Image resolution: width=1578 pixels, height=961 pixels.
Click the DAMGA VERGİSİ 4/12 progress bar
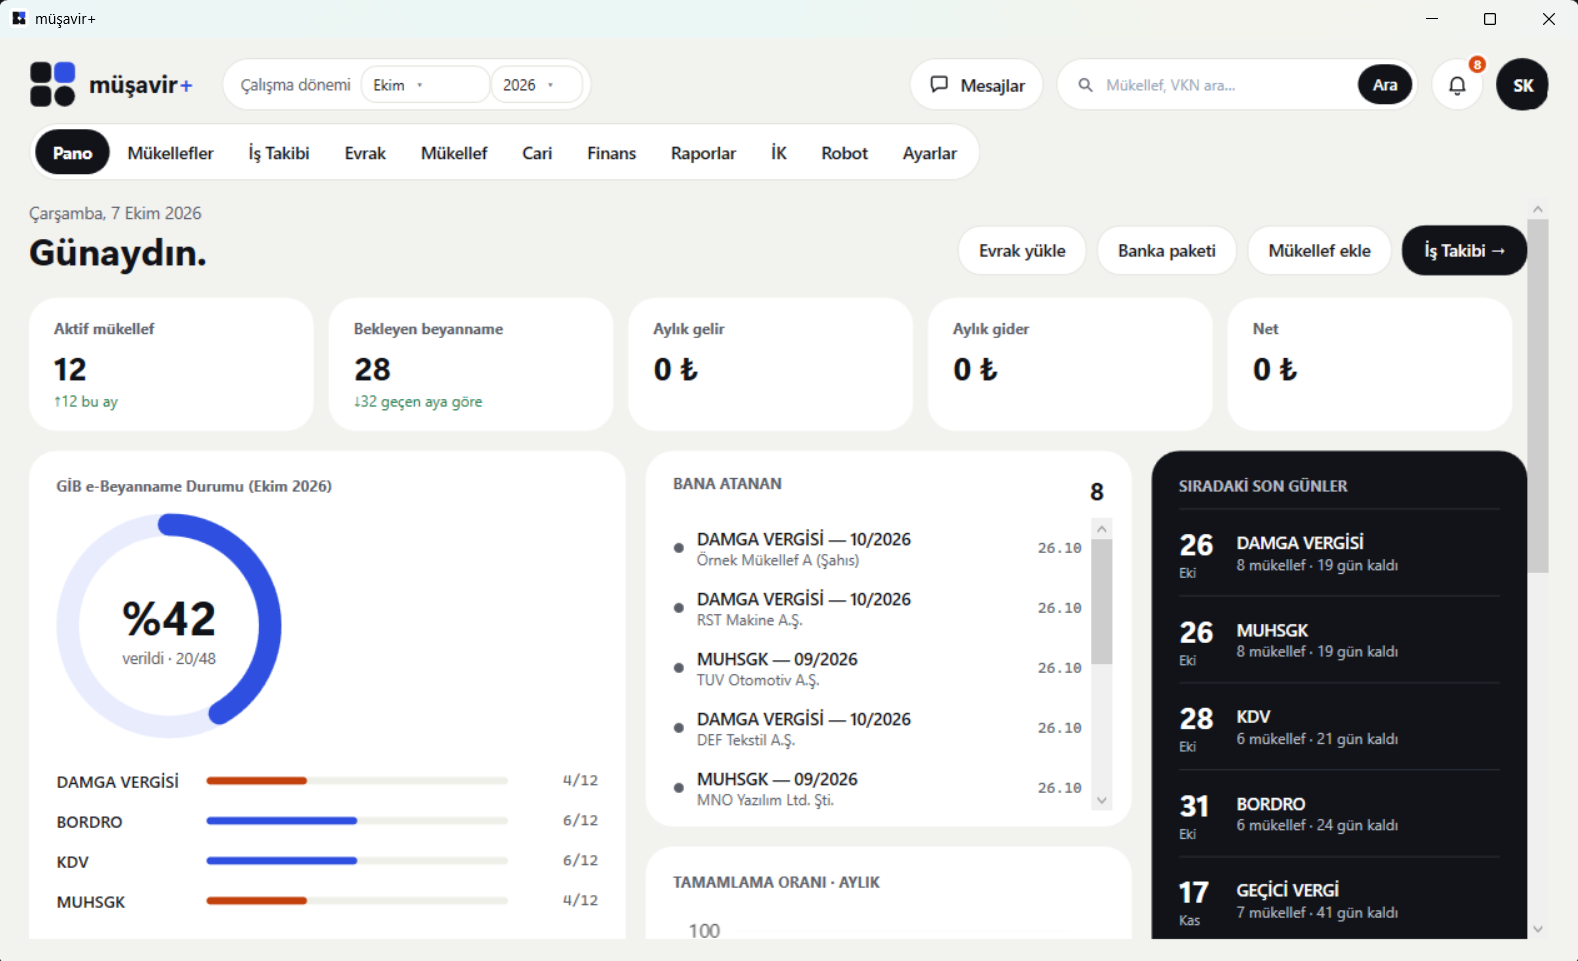pyautogui.click(x=357, y=780)
